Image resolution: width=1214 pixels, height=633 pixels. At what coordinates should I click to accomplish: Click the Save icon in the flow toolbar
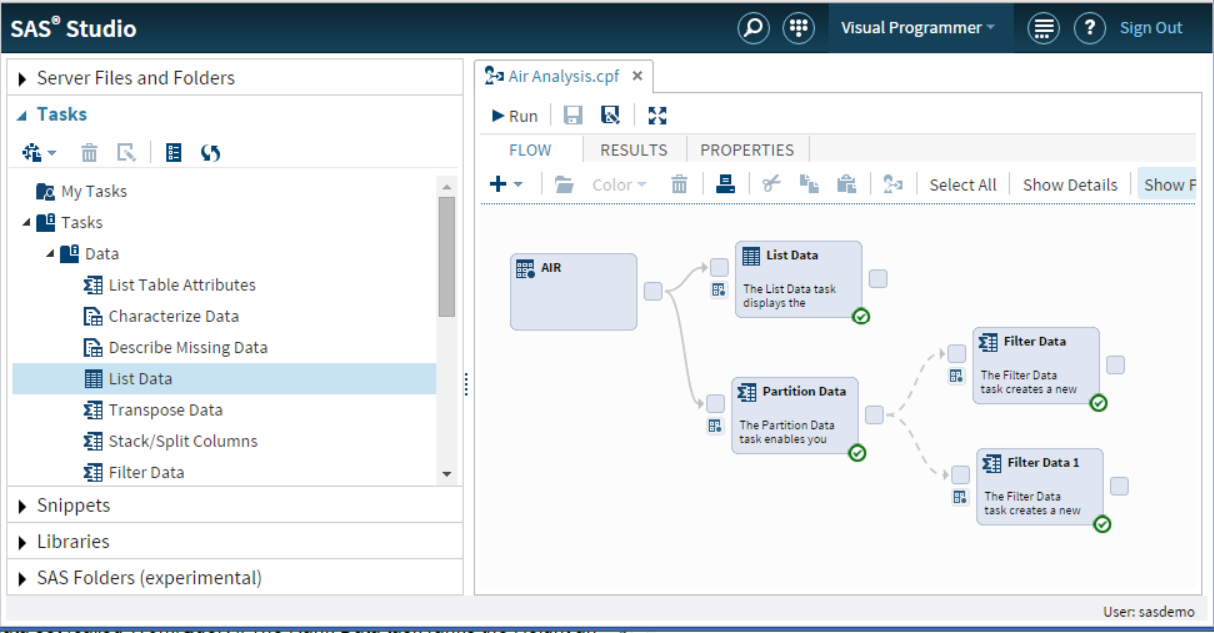(x=573, y=115)
